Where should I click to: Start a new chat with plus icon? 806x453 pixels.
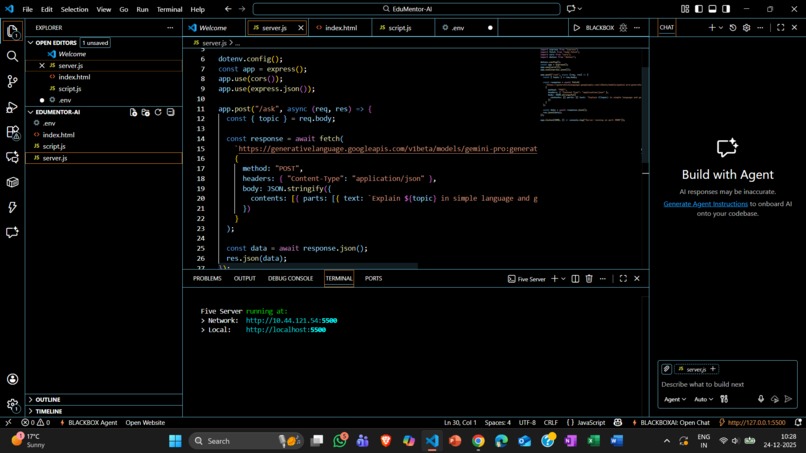click(712, 28)
